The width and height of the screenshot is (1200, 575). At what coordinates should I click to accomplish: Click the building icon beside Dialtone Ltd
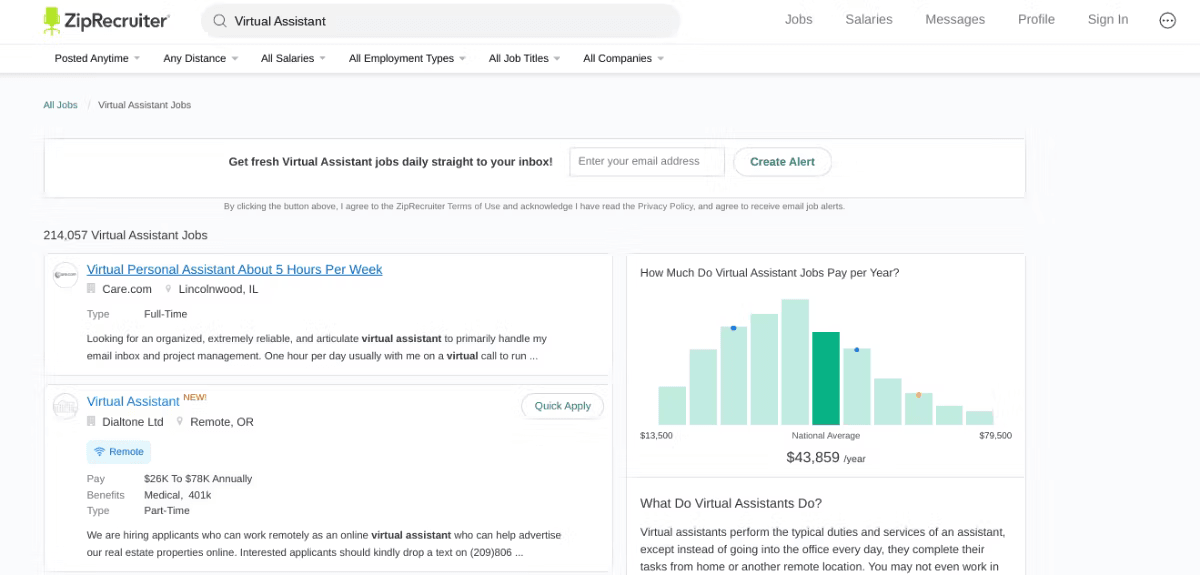(91, 422)
